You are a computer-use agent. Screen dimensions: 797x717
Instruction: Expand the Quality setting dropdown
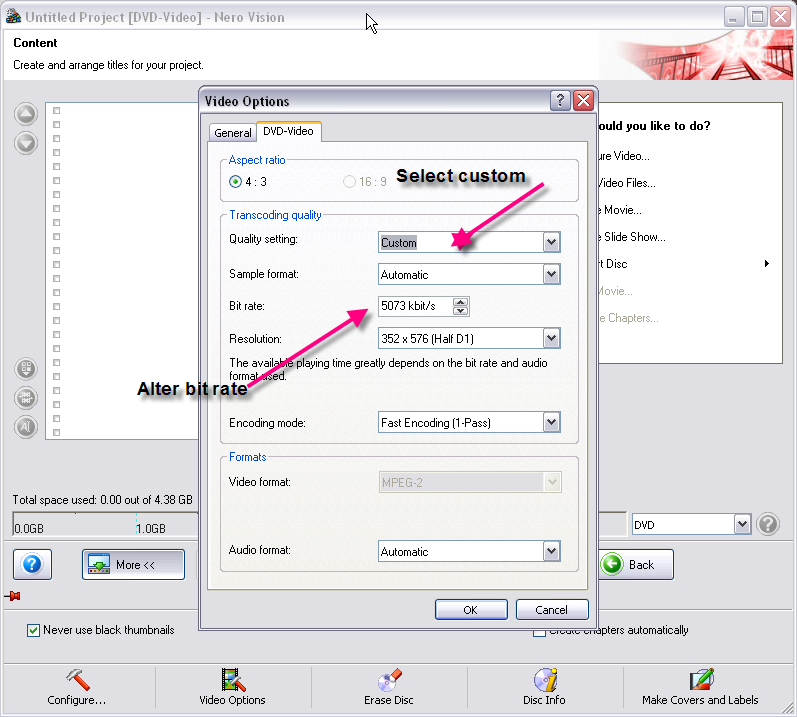point(551,242)
